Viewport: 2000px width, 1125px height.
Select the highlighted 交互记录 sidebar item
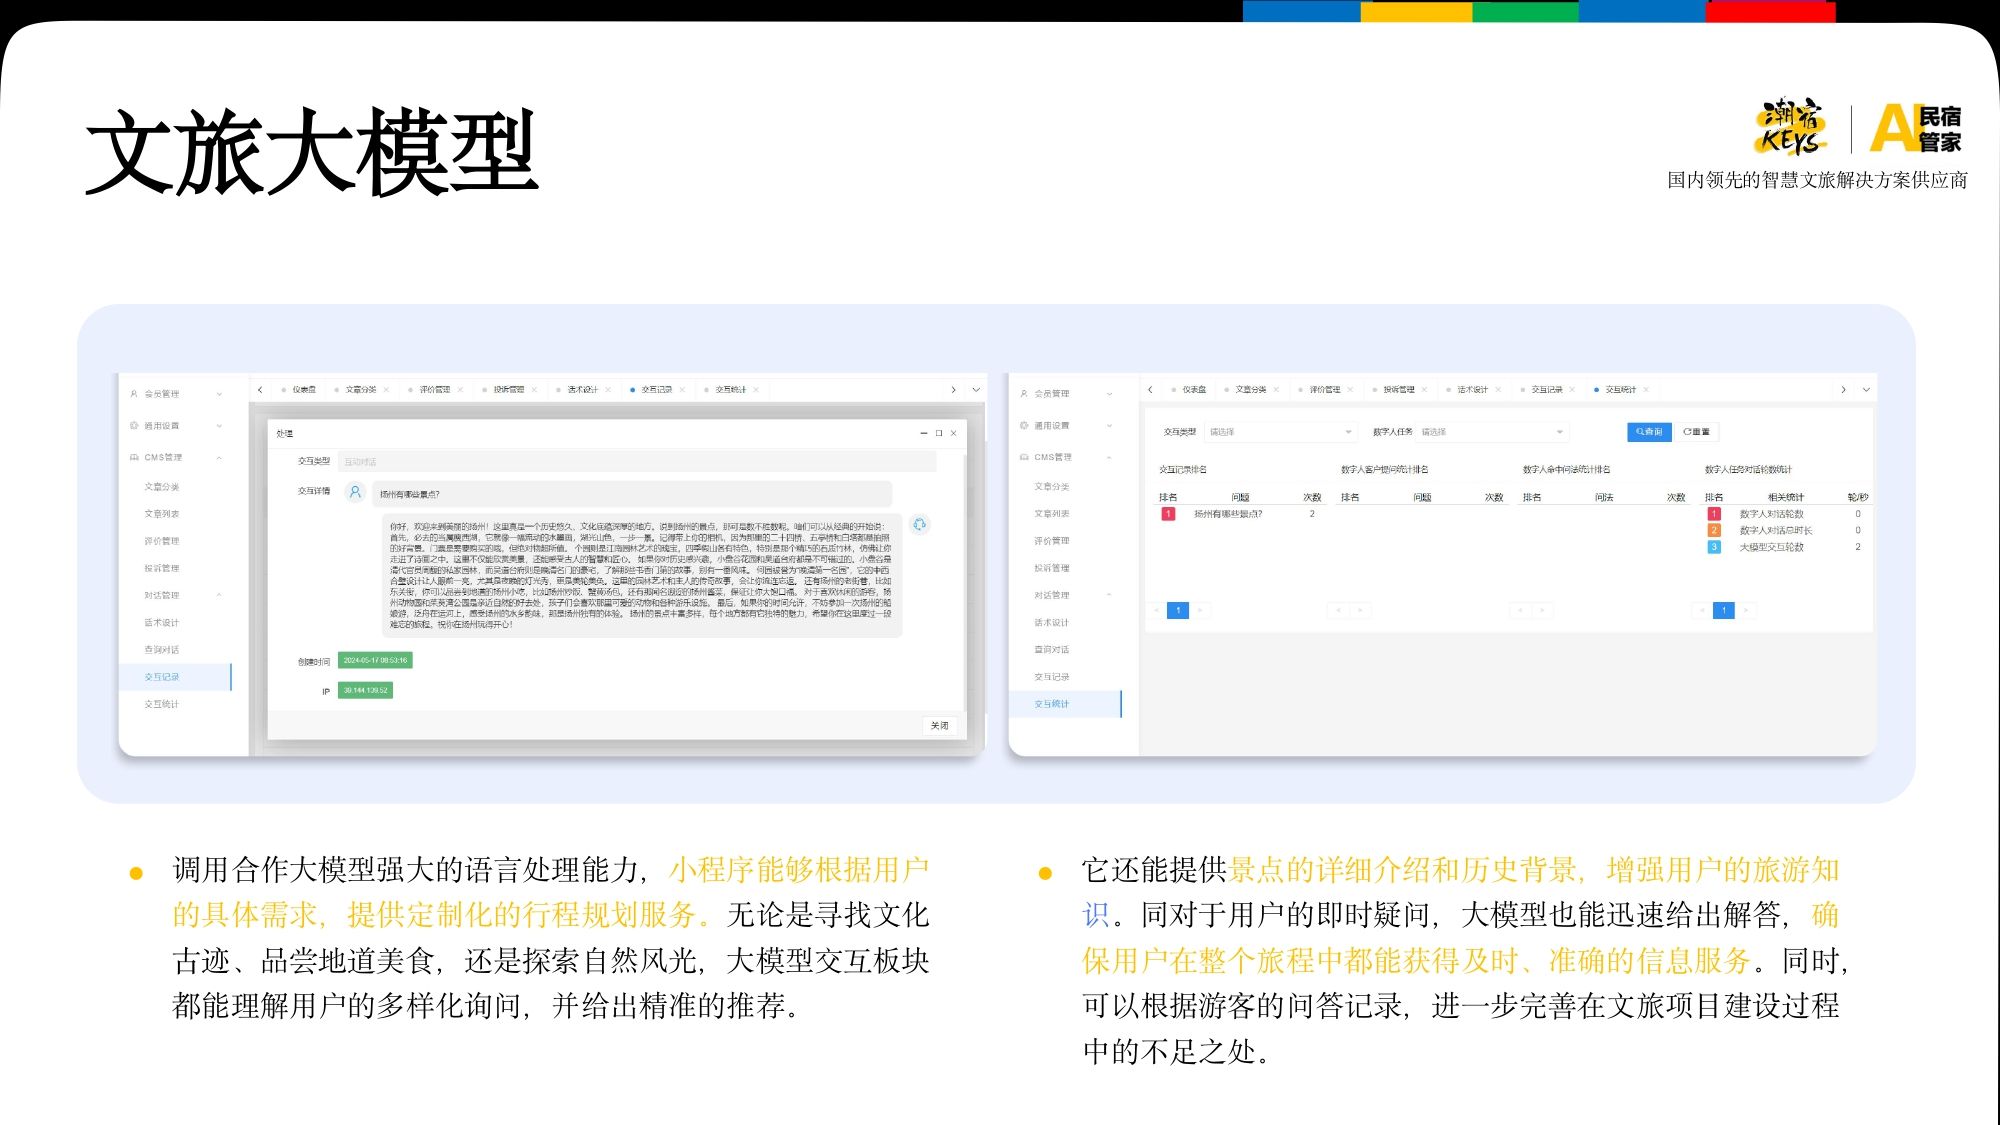tap(162, 677)
